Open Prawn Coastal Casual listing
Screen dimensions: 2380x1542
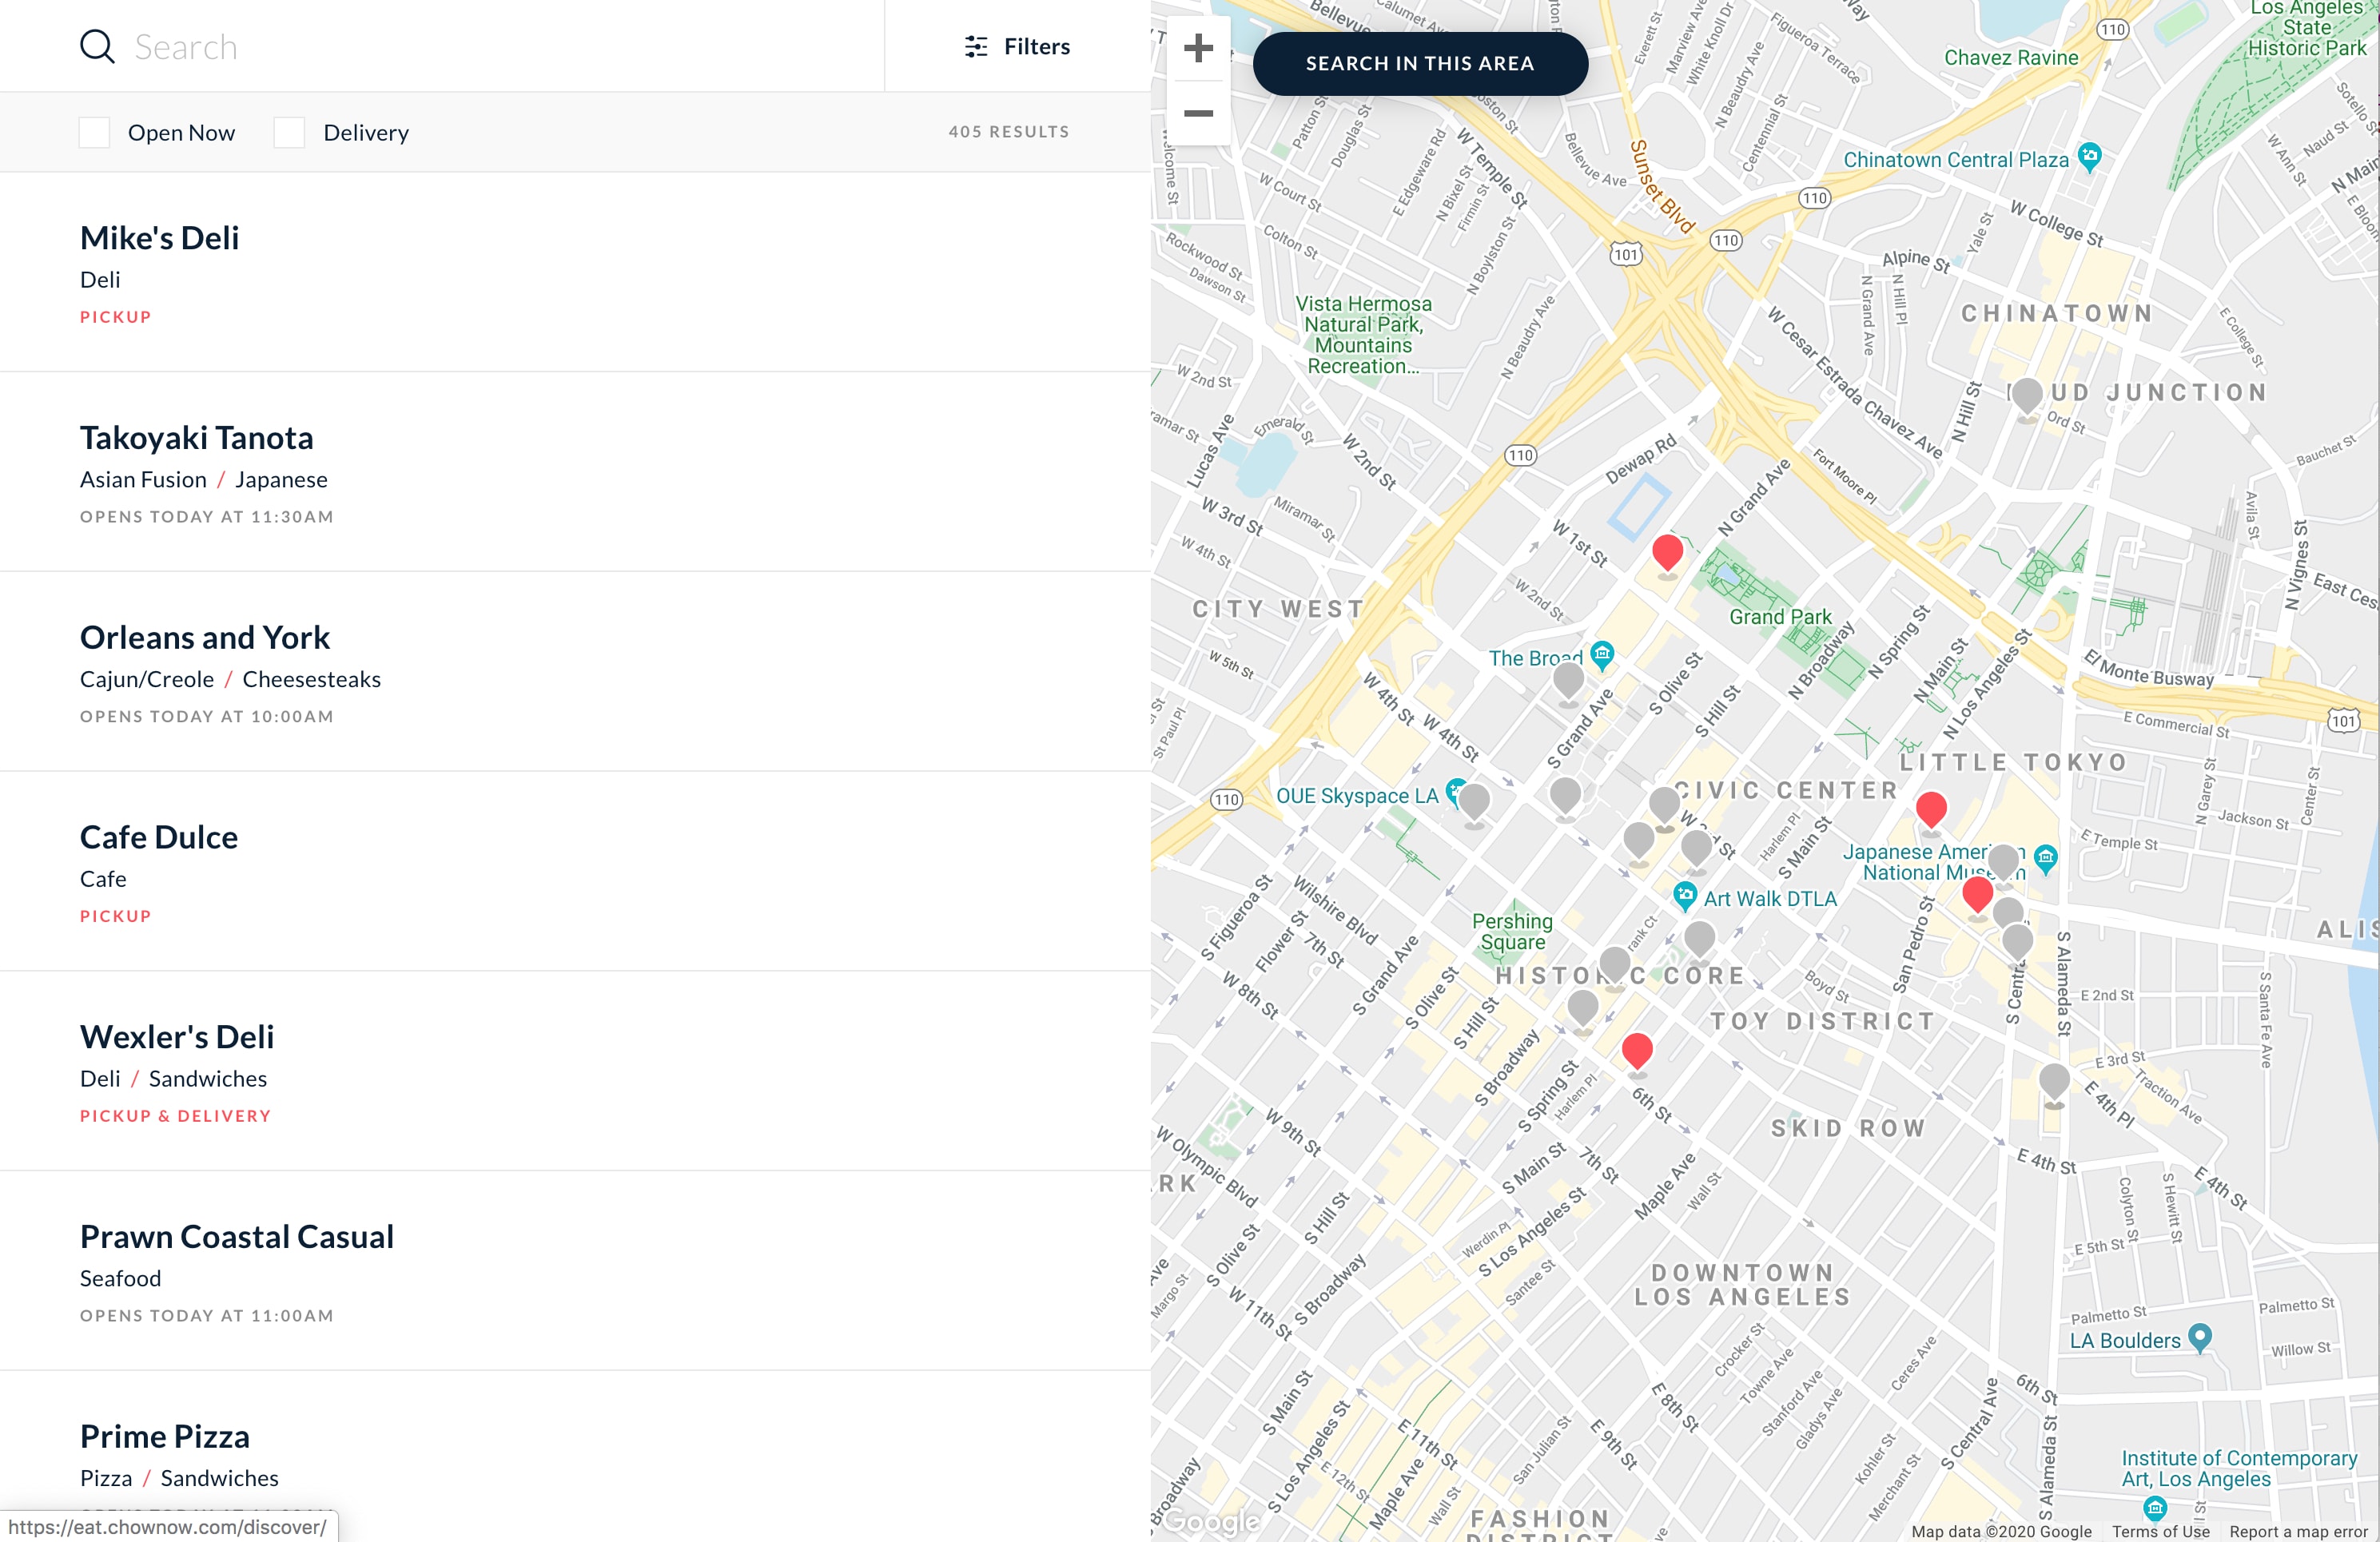click(x=237, y=1237)
